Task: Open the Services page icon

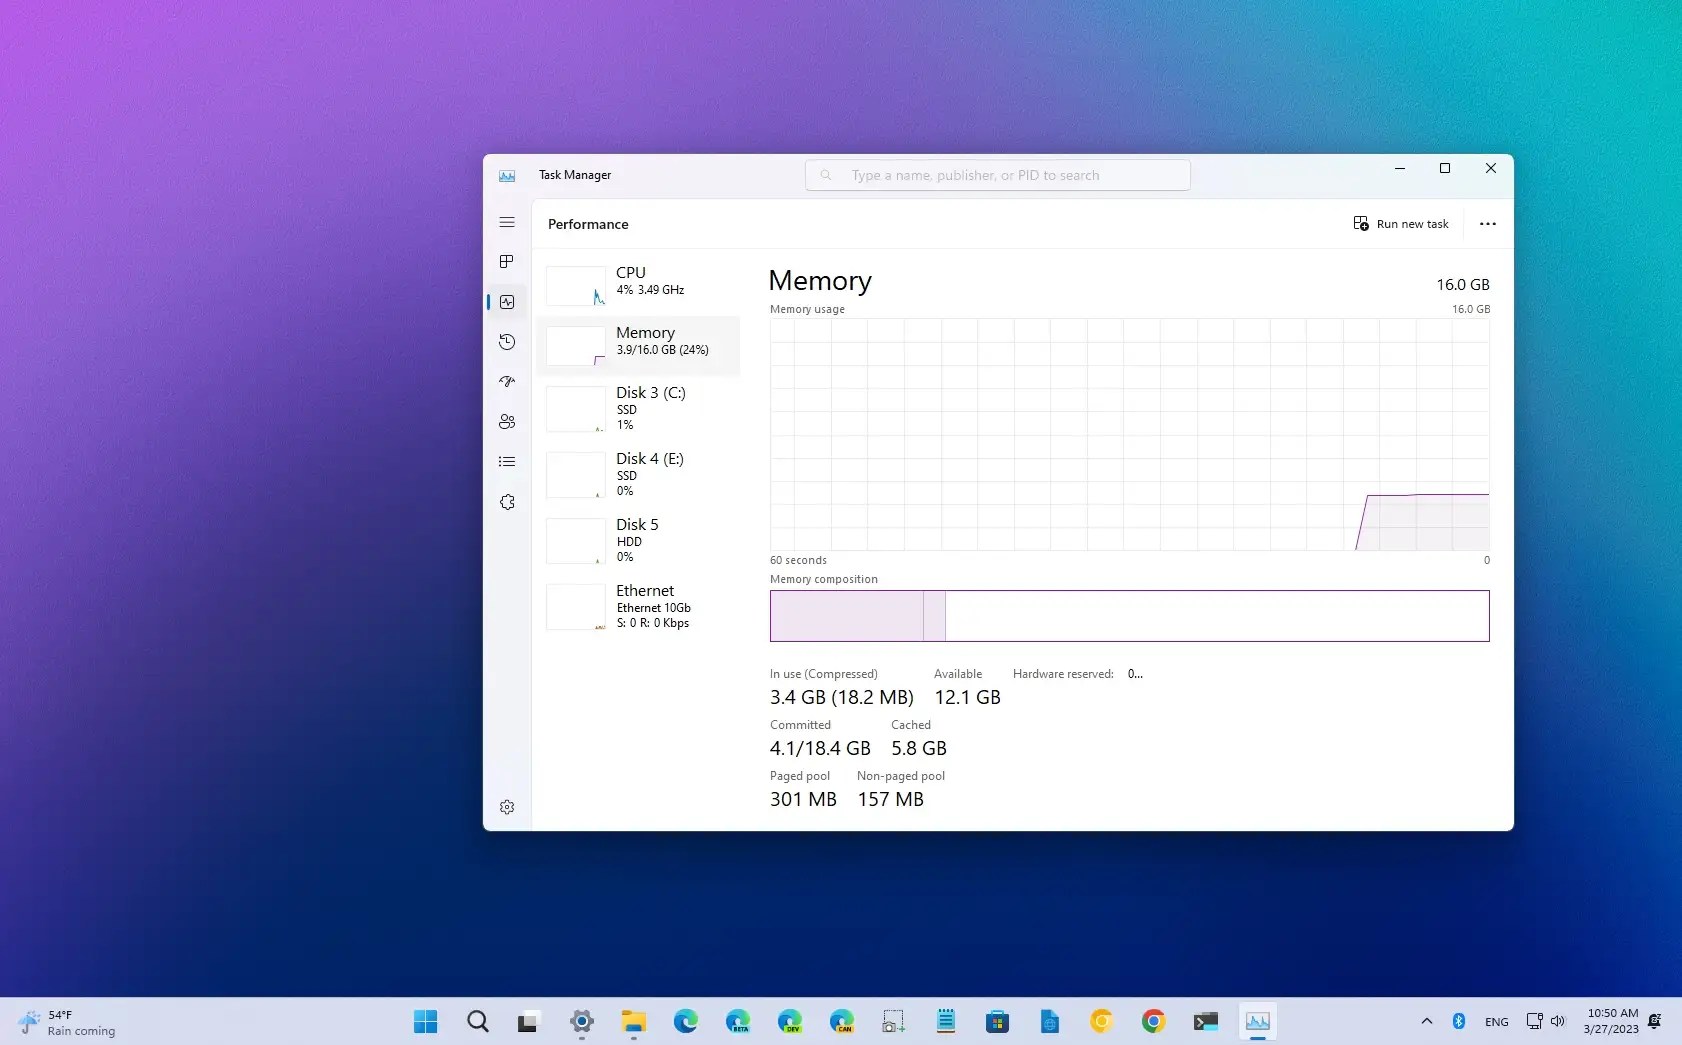Action: (x=507, y=501)
